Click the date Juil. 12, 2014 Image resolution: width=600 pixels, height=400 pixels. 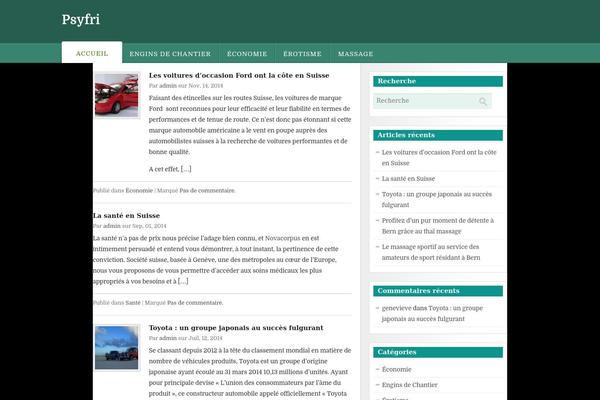[x=205, y=338]
